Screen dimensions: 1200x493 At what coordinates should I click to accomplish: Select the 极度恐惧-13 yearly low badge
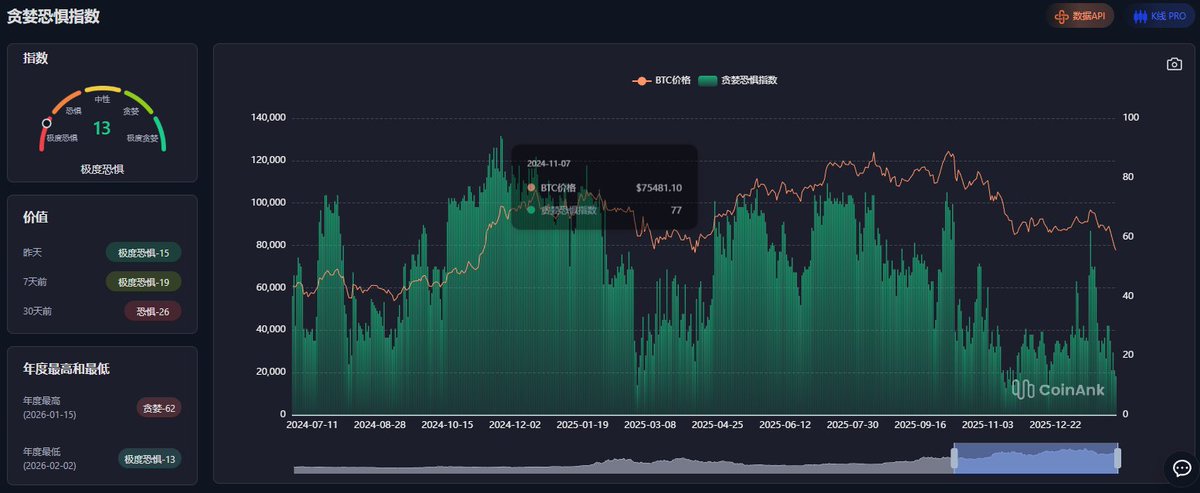click(149, 458)
